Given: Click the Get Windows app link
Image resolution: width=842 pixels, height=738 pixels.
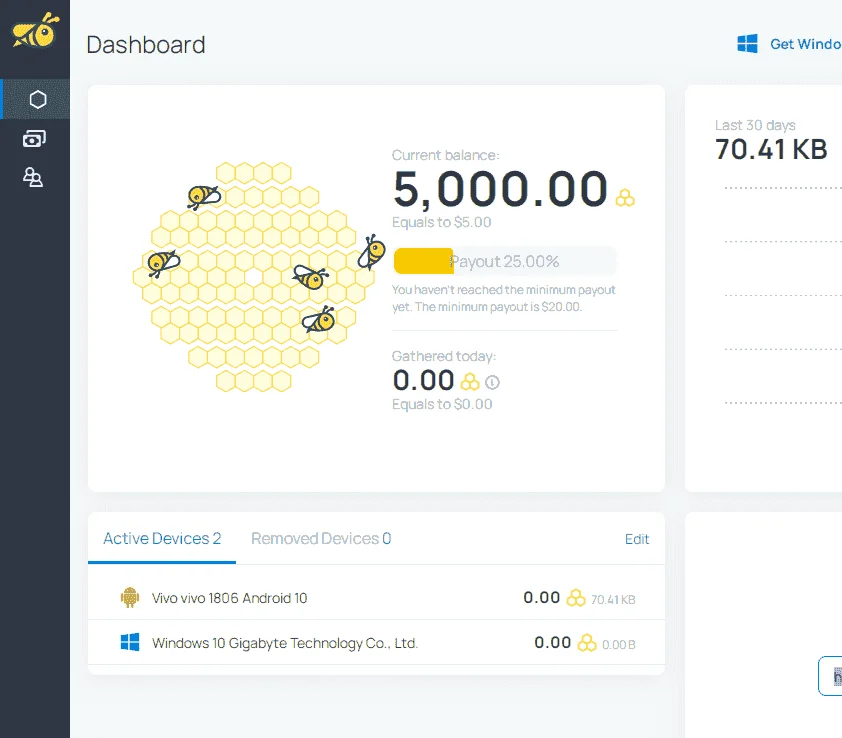Looking at the screenshot, I should [x=805, y=44].
